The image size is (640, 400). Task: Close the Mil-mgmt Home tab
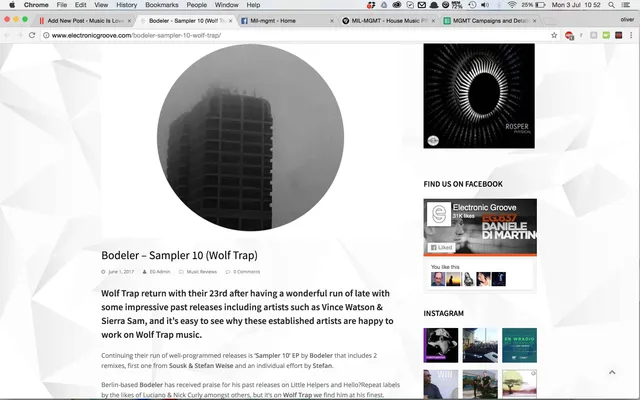pos(332,21)
